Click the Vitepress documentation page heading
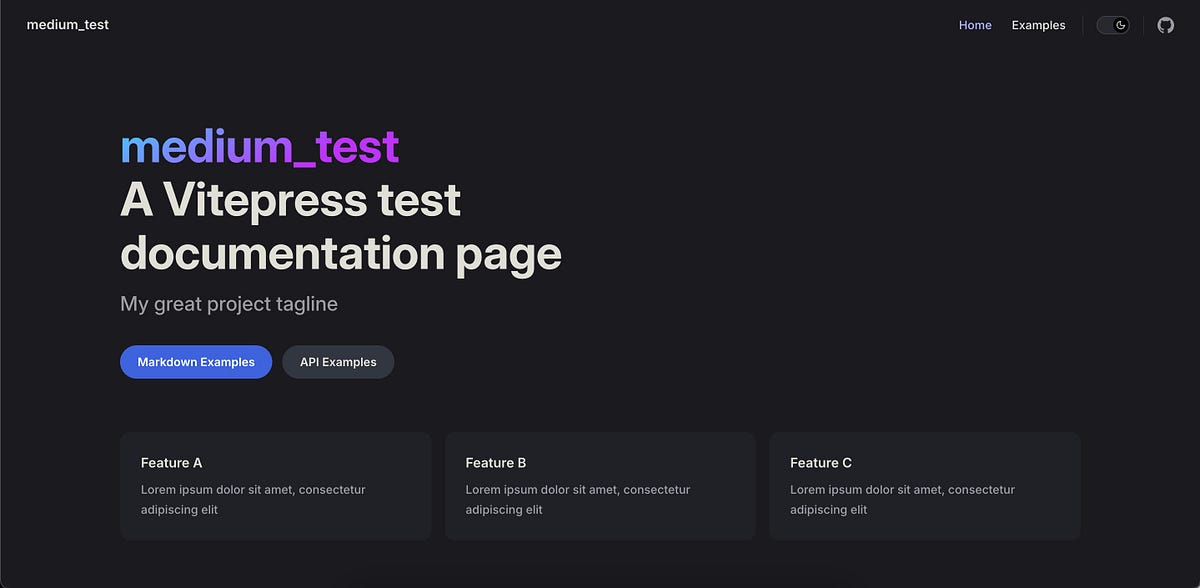The width and height of the screenshot is (1200, 588). pos(340,228)
